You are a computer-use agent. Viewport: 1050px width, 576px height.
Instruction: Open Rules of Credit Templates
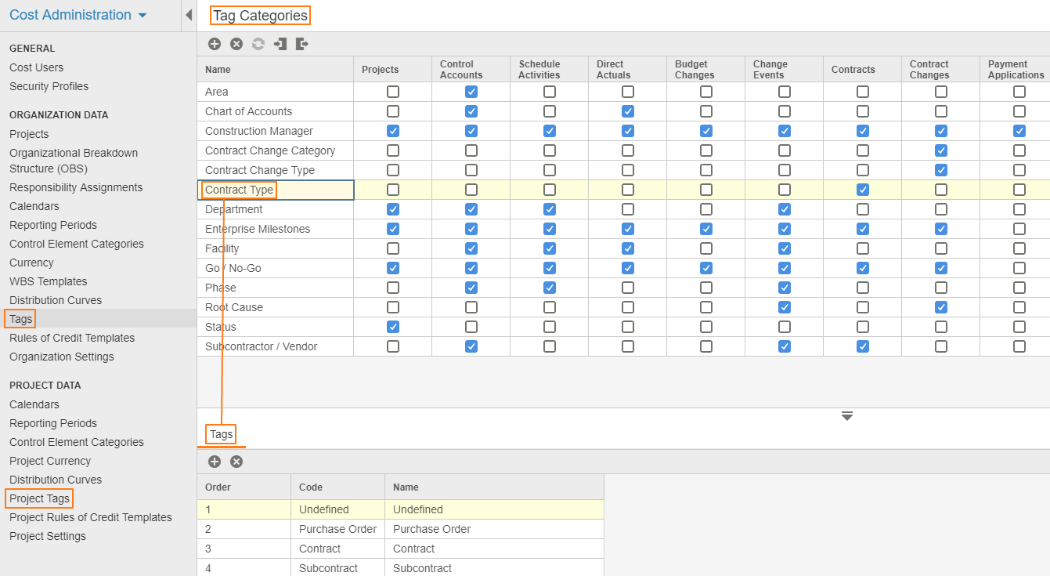[x=72, y=338]
